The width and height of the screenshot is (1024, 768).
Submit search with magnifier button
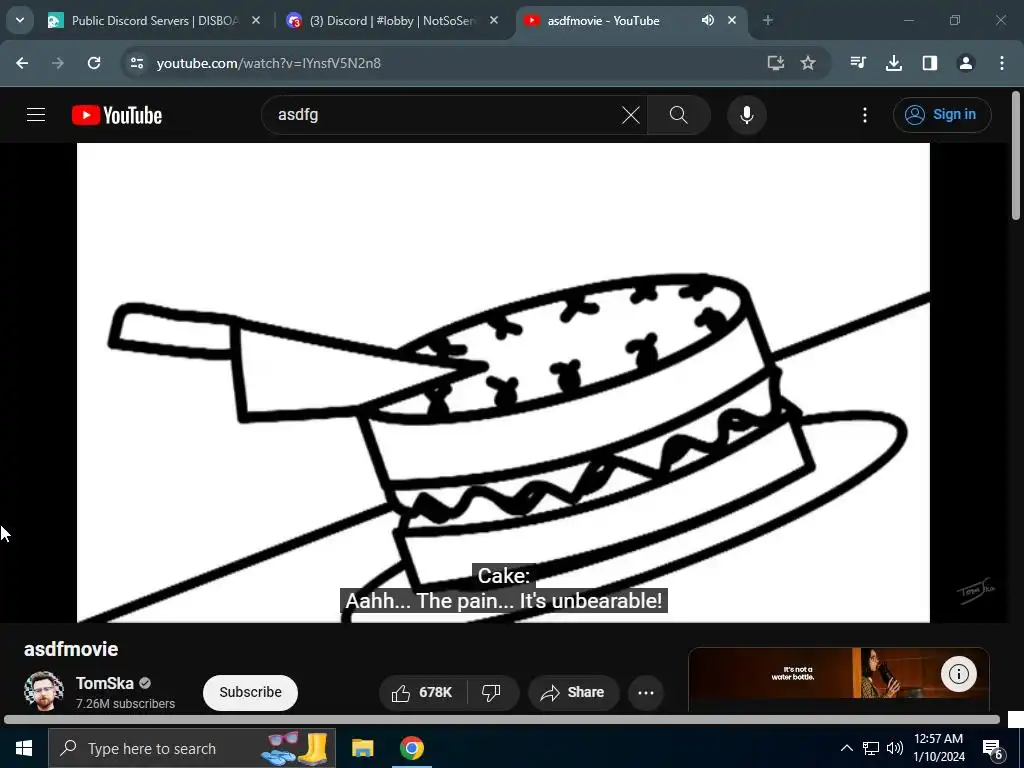[x=679, y=115]
